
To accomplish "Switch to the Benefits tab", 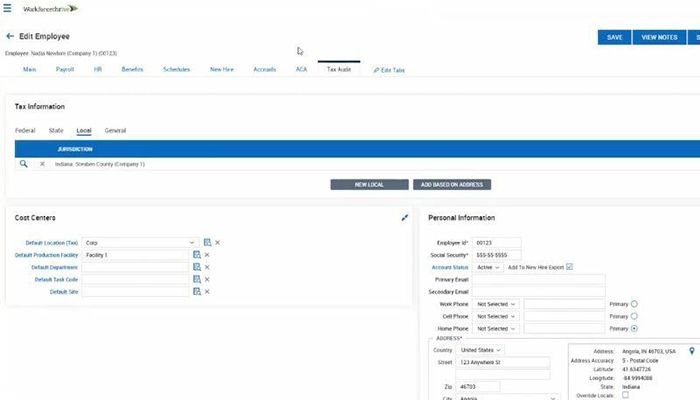I will [132, 69].
